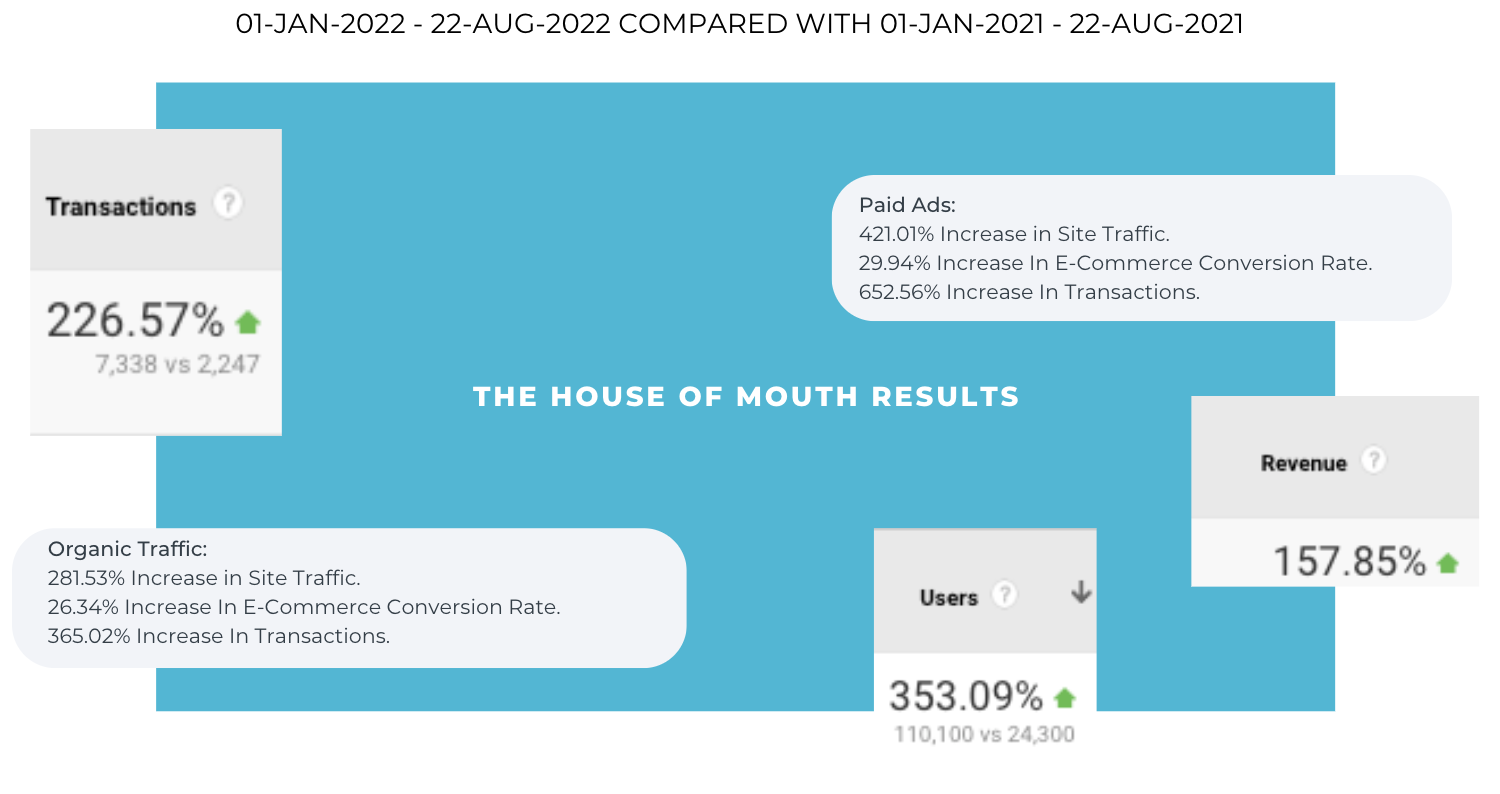The width and height of the screenshot is (1500, 794).
Task: Click the green up arrow beside 157.85%
Action: click(1447, 563)
